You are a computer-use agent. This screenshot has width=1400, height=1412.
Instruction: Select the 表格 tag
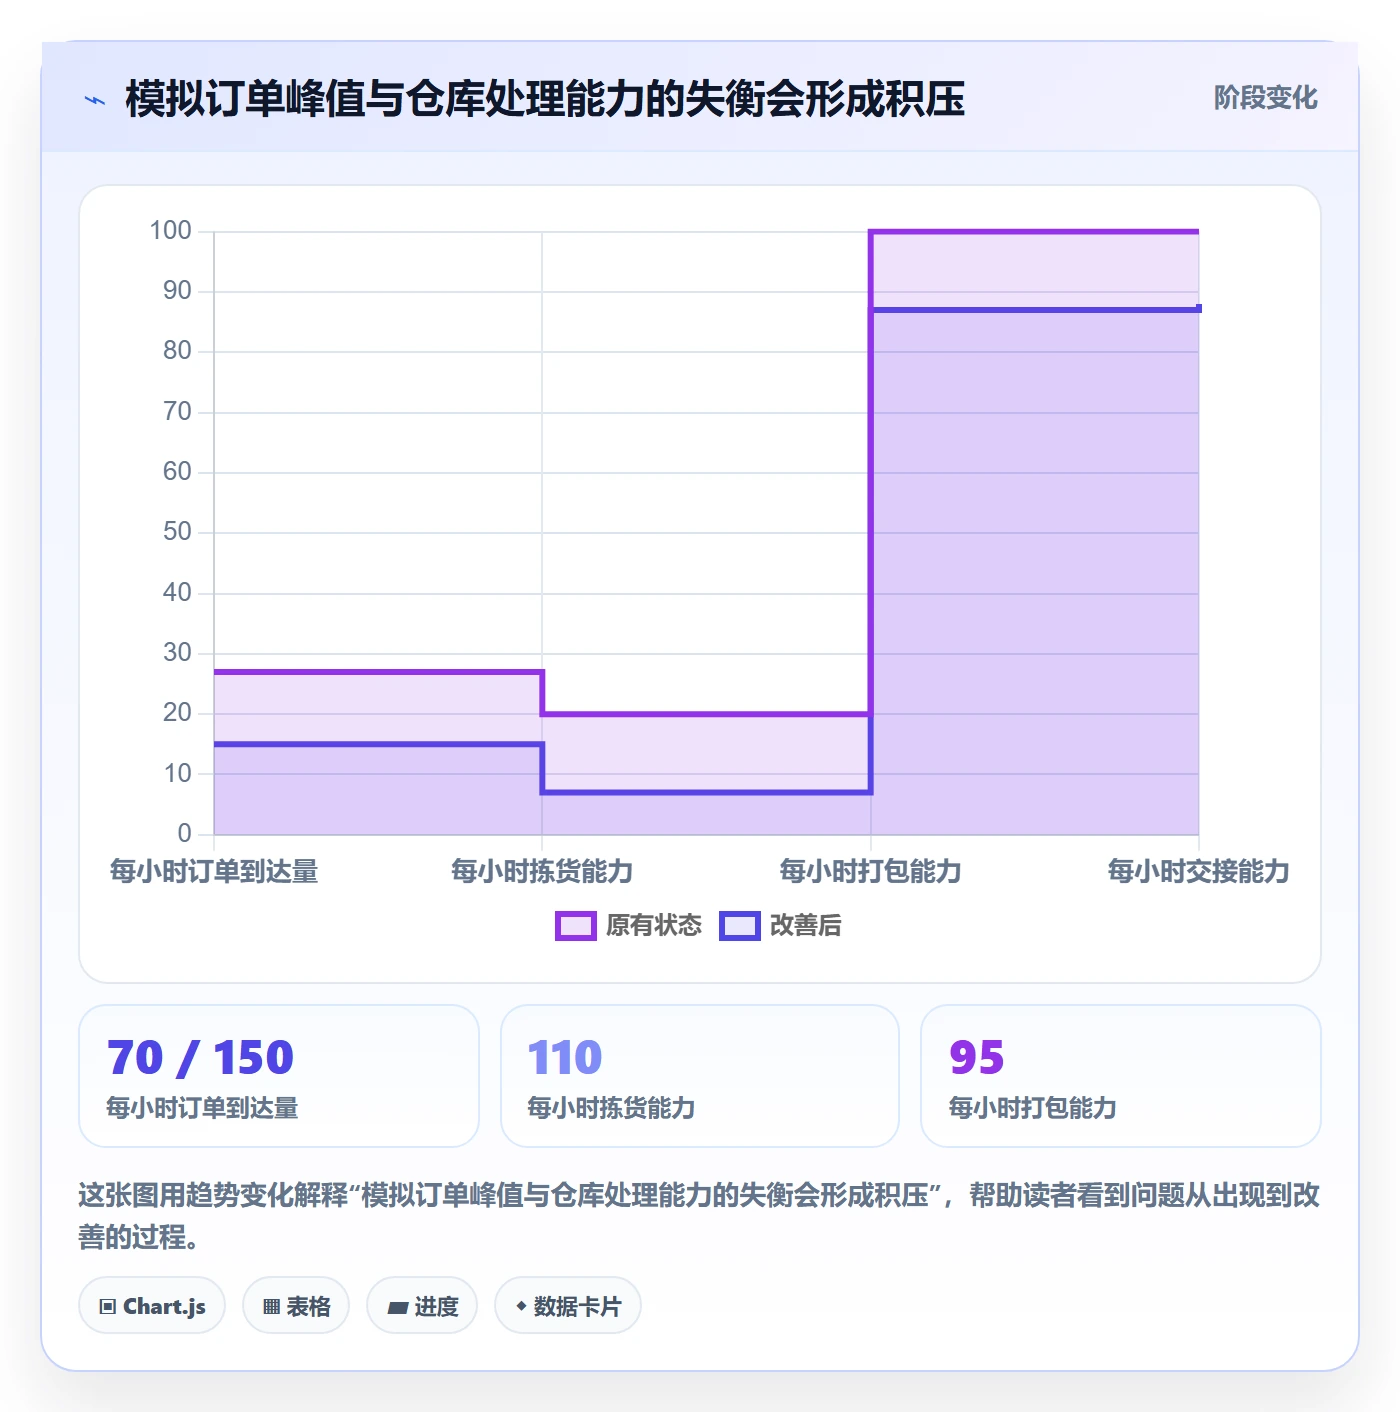pos(296,1306)
